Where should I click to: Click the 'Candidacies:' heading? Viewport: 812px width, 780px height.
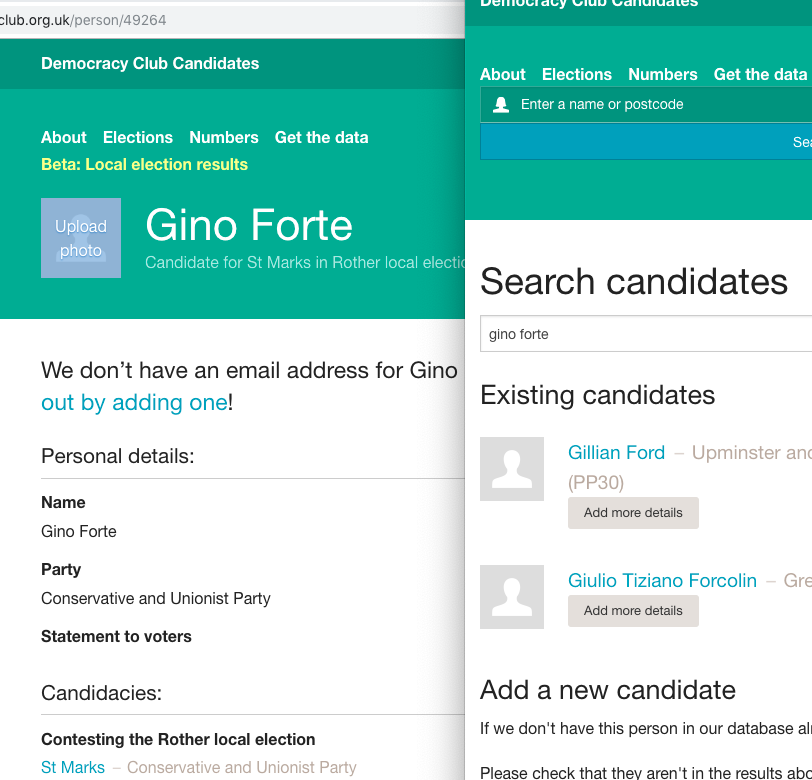point(102,693)
